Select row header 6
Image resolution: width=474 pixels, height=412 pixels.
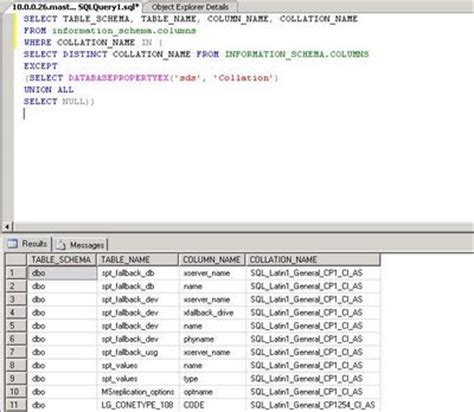pyautogui.click(x=16, y=339)
